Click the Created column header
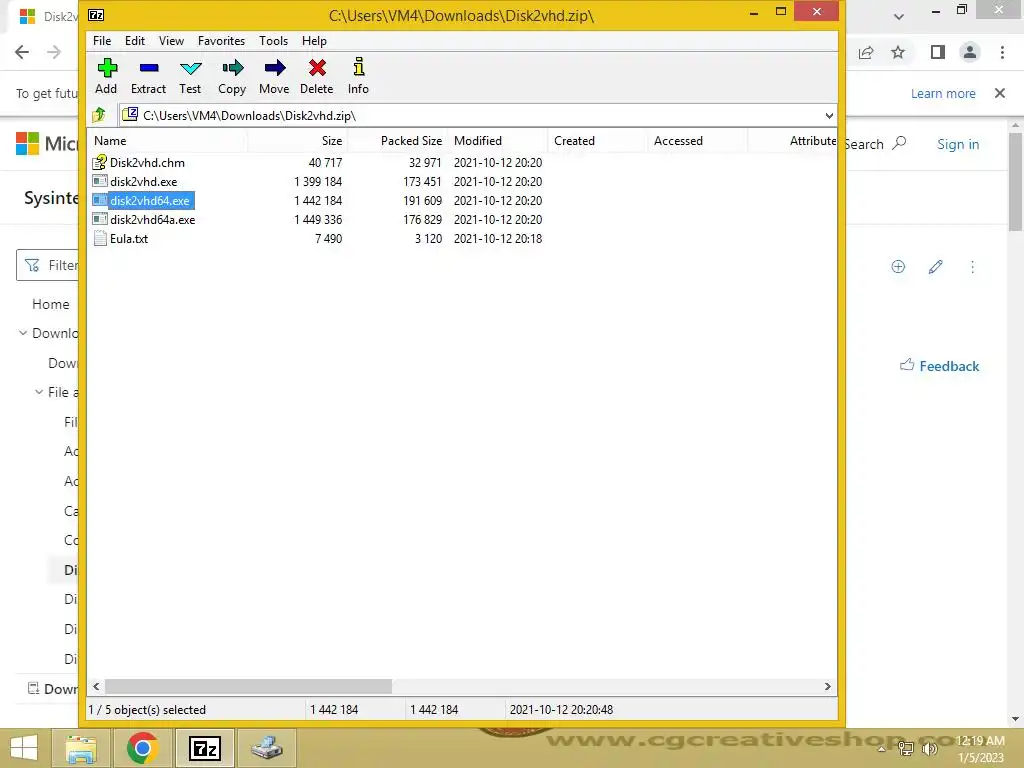 (x=598, y=140)
